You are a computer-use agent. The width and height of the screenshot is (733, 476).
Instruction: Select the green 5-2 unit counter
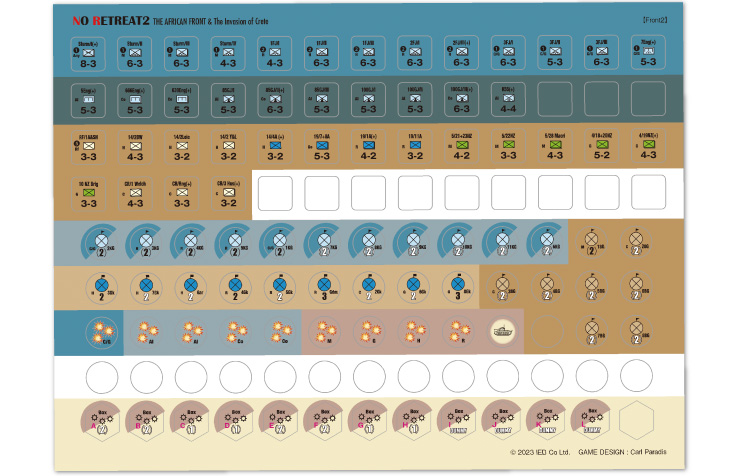point(602,146)
